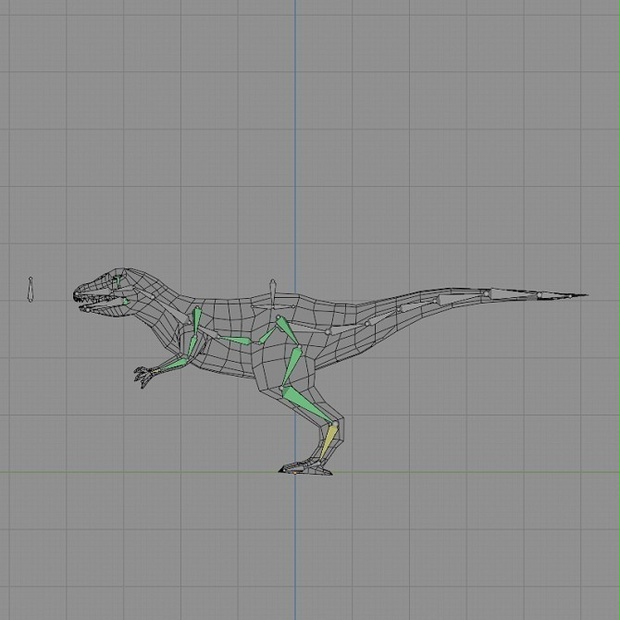Click the dinosaur's clawed hand mesh
The width and height of the screenshot is (620, 620).
[x=146, y=376]
